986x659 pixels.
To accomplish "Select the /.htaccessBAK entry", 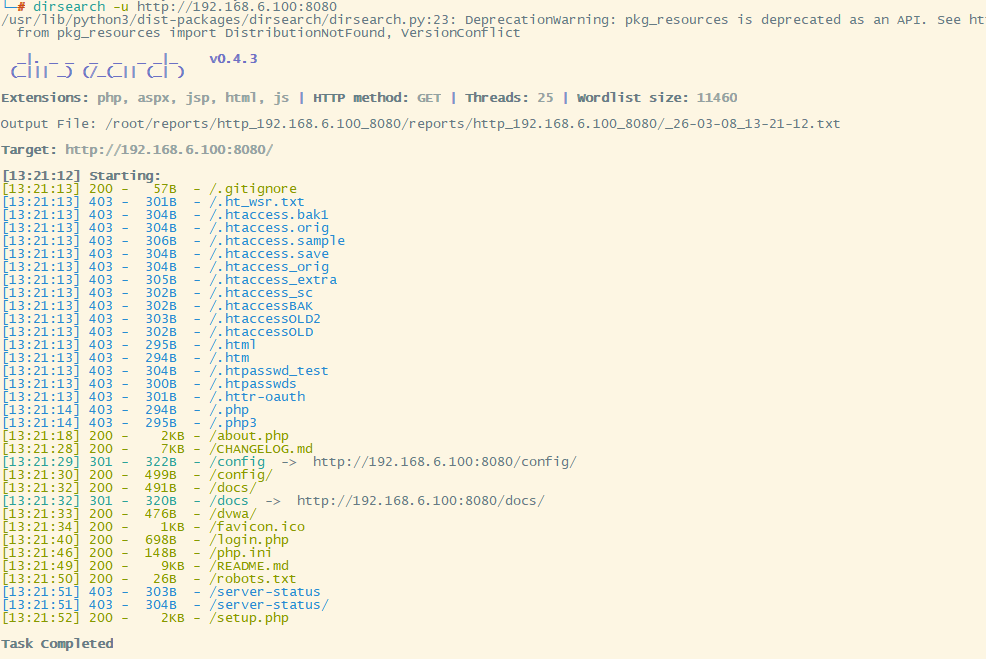I will click(261, 306).
